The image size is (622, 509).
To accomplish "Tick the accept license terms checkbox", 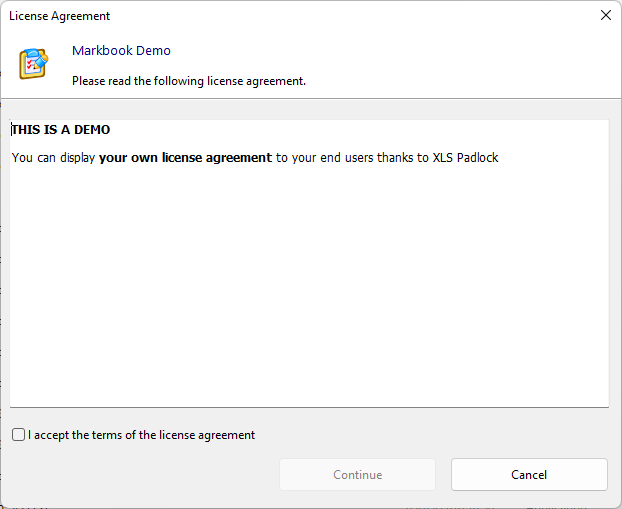I will 18,435.
